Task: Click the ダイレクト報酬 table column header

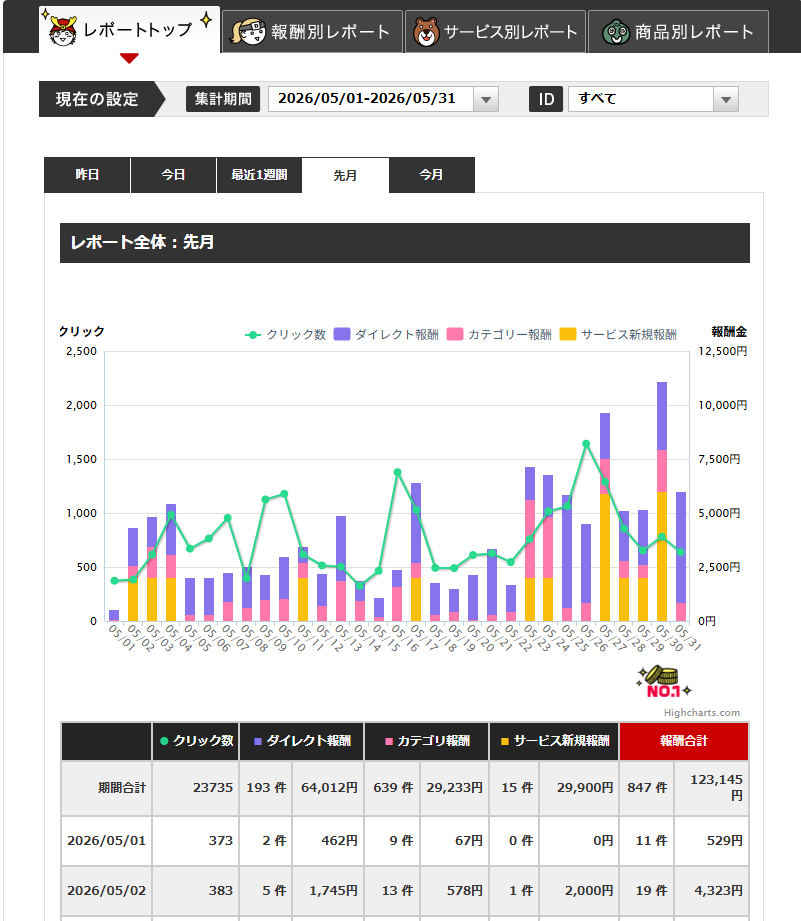Action: click(x=302, y=741)
